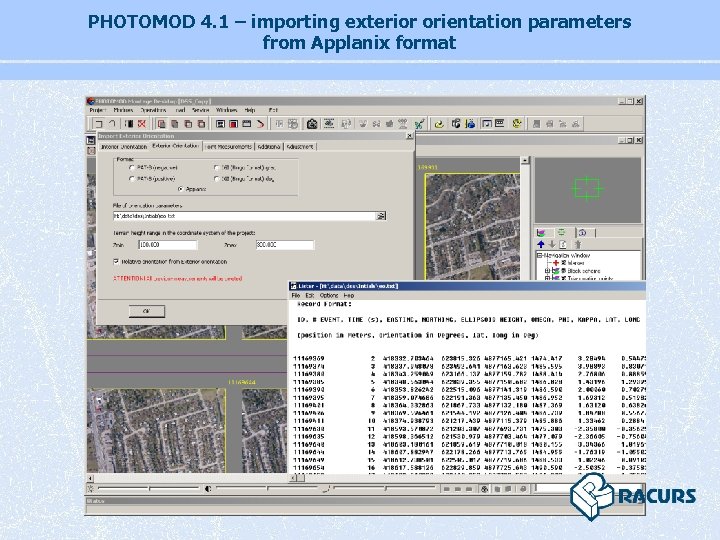Screen dimensions: 720x540
Task: Click the window-with-cursor toolbar icon
Action: tap(487, 124)
